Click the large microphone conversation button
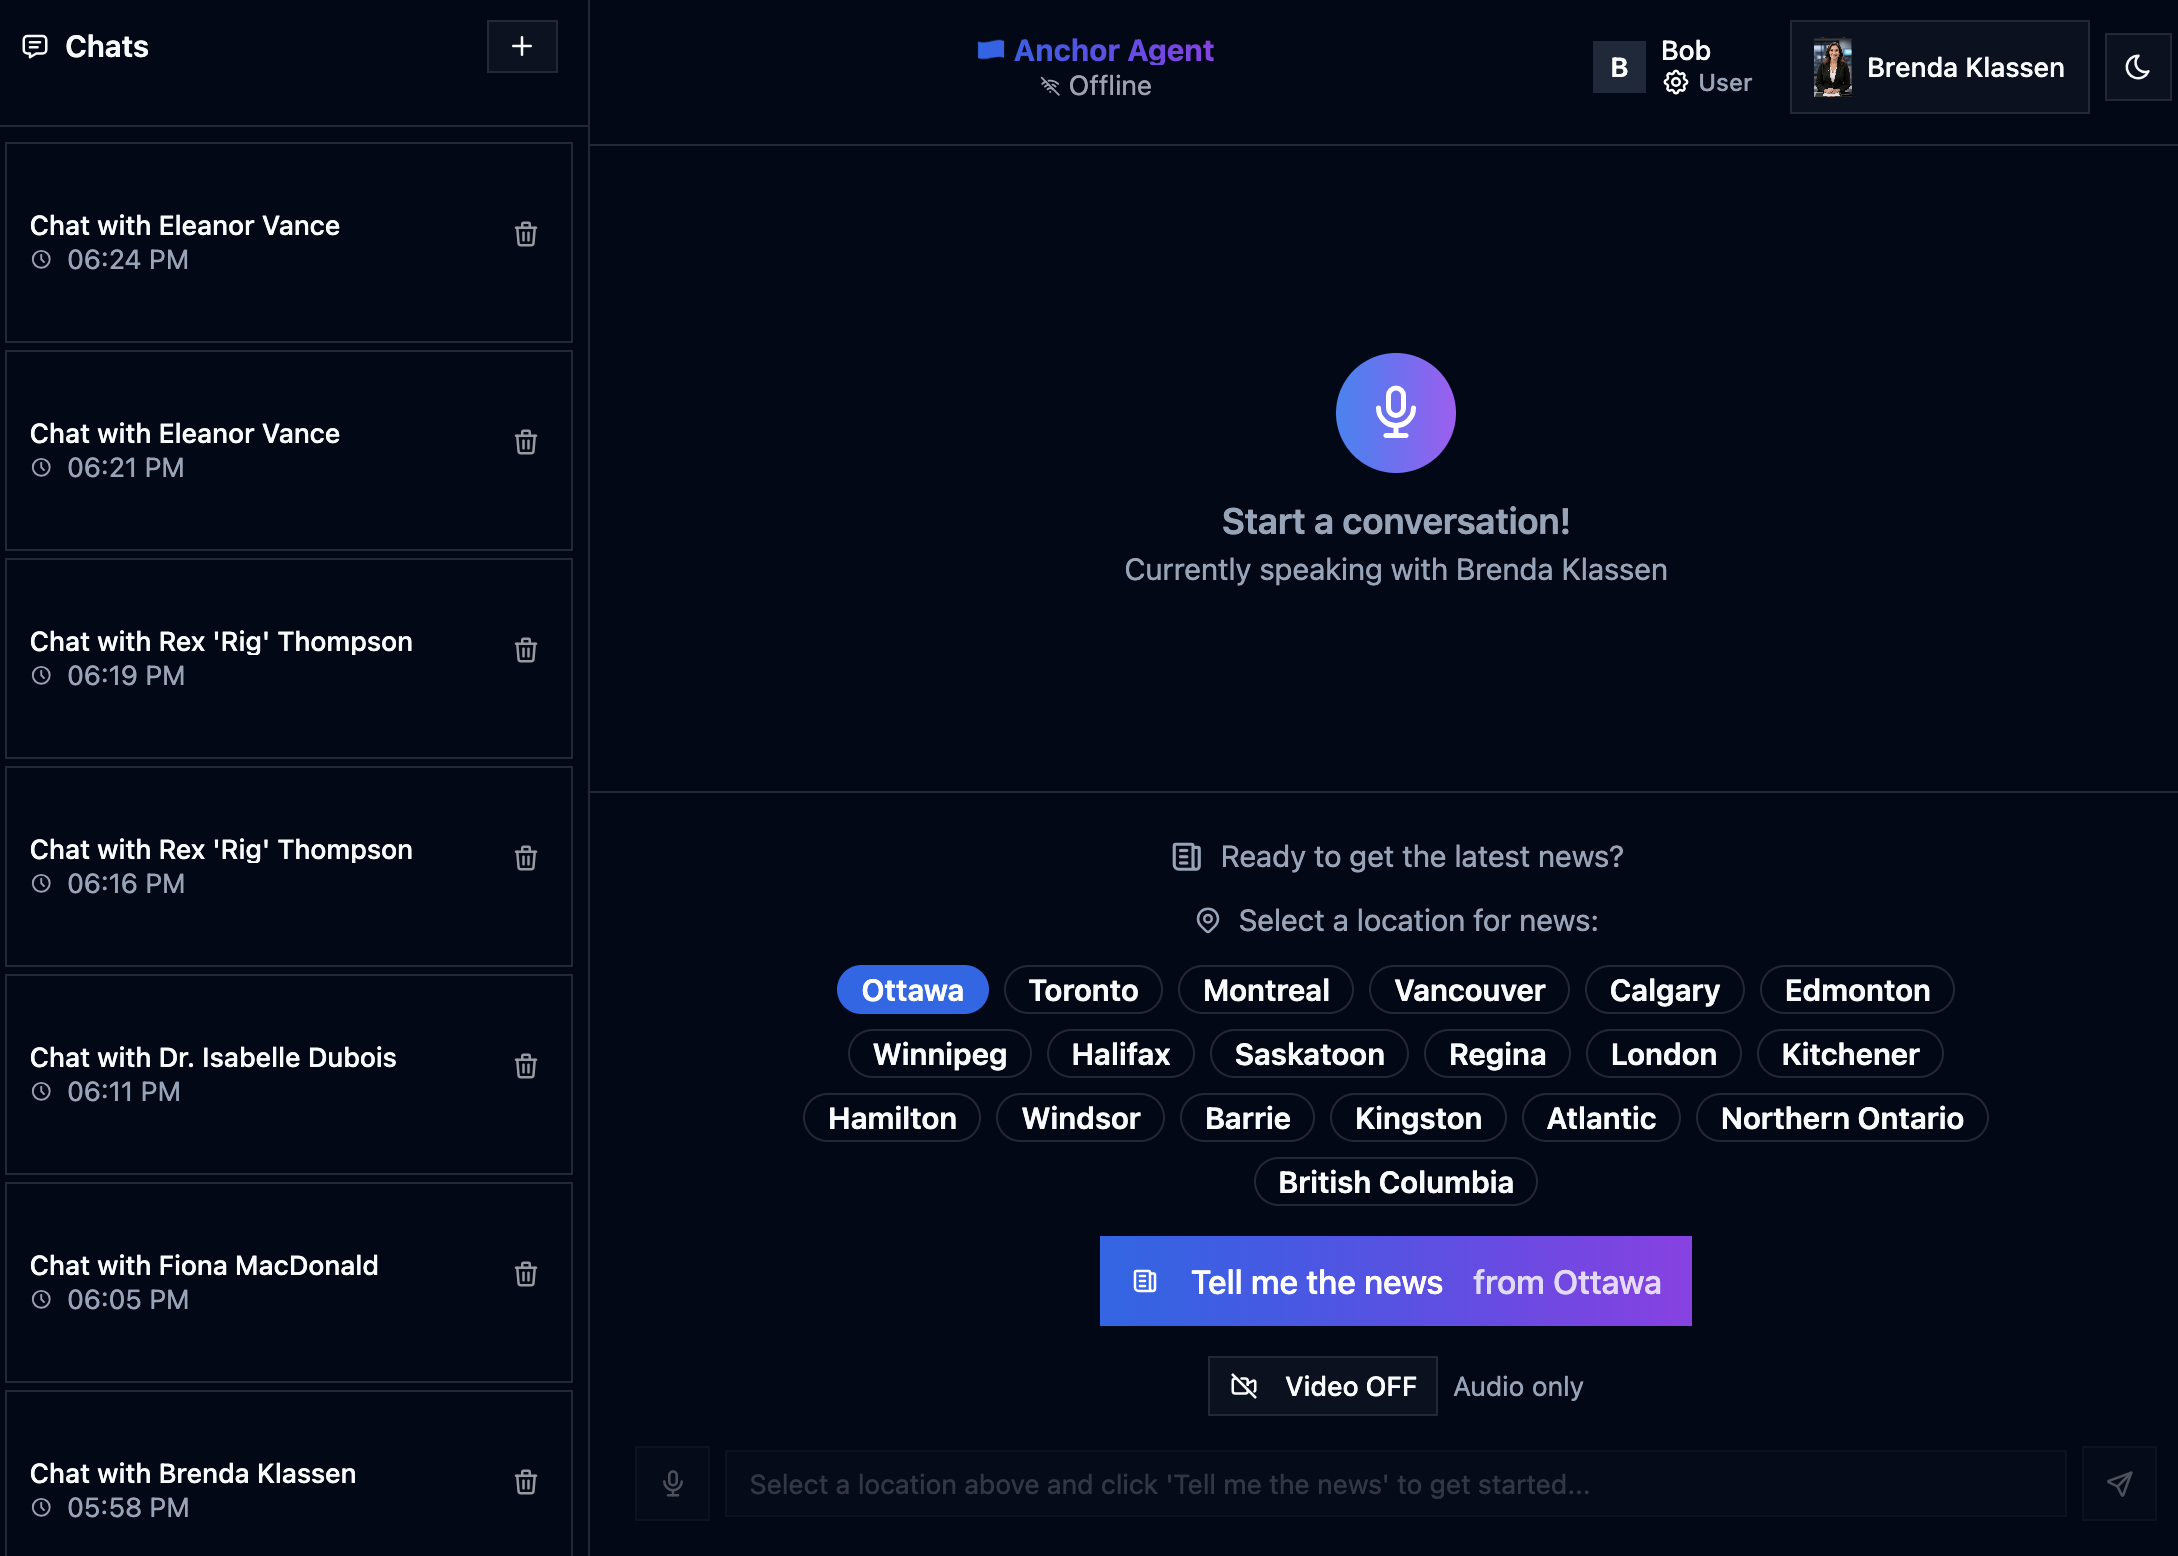Viewport: 2178px width, 1556px height. pyautogui.click(x=1395, y=413)
